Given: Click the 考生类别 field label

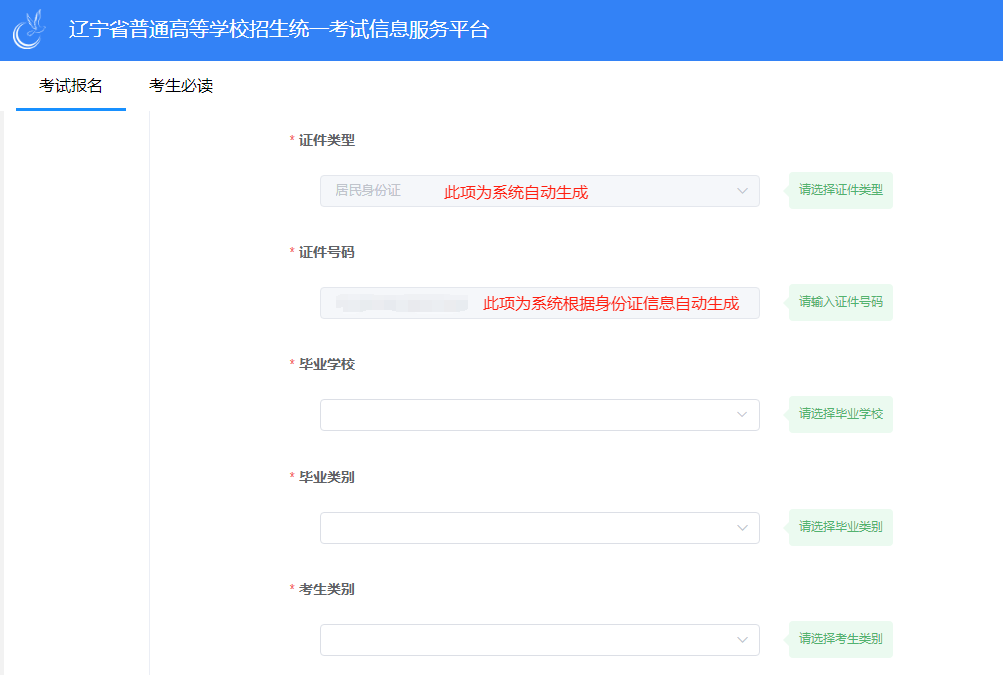Looking at the screenshot, I should [x=326, y=590].
